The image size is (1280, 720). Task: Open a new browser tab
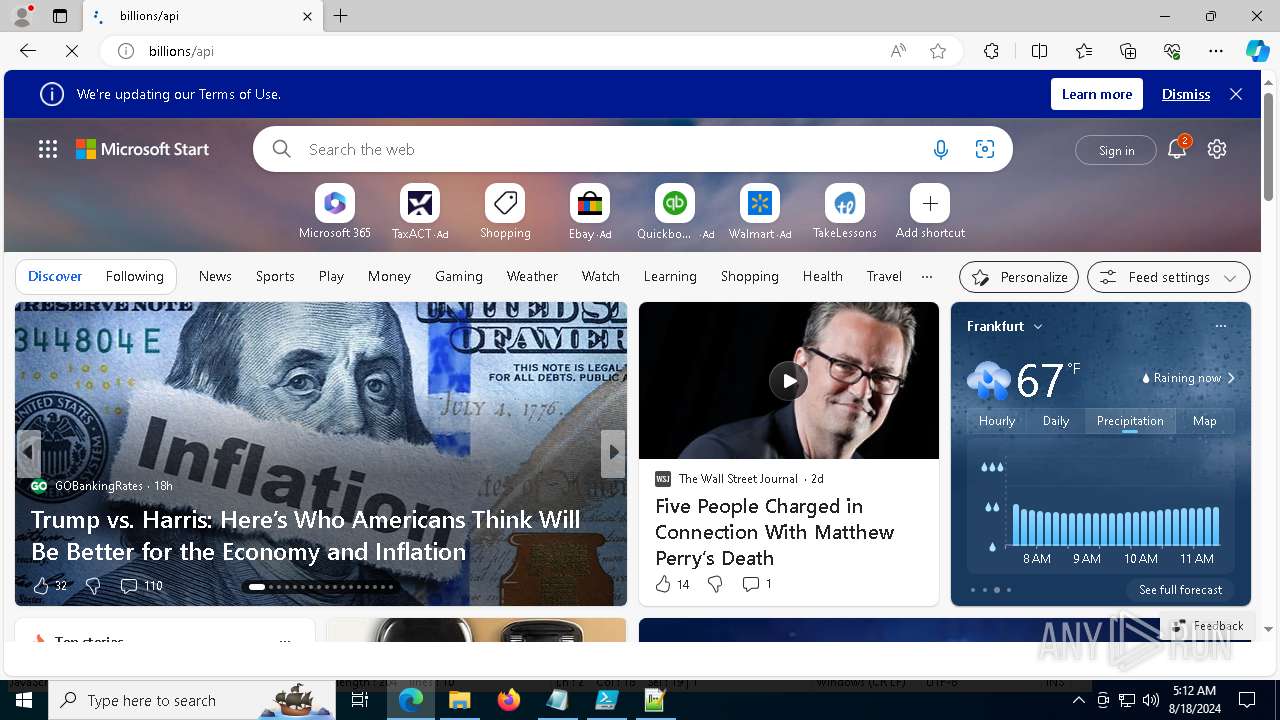pyautogui.click(x=341, y=16)
